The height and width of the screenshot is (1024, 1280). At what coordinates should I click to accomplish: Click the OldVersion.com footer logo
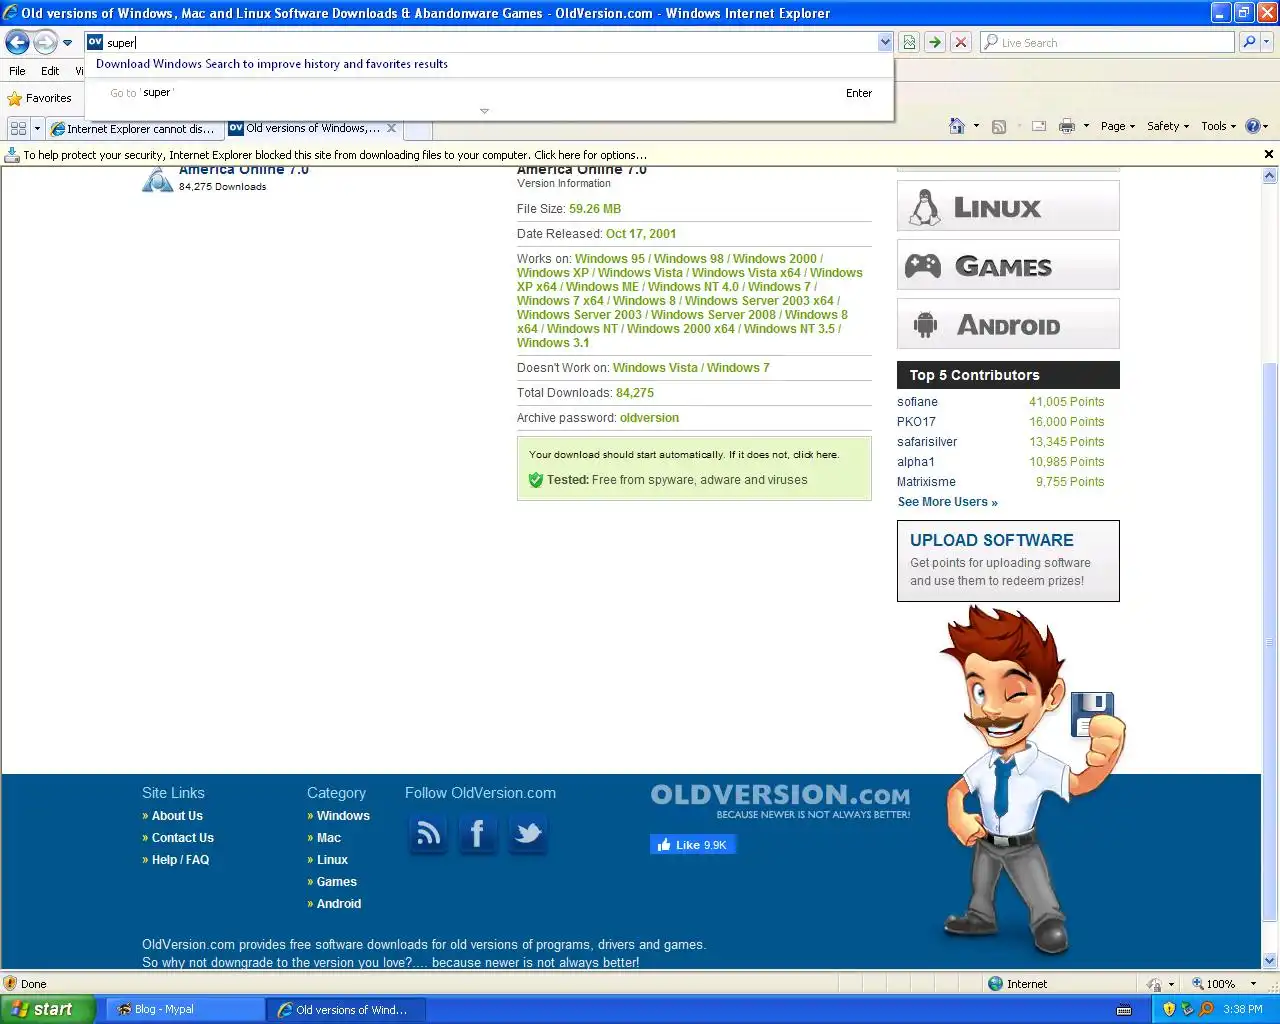(x=780, y=800)
